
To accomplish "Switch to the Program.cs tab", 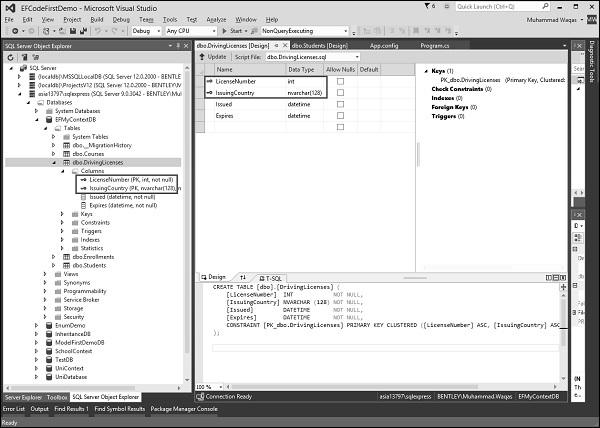I will pos(432,44).
